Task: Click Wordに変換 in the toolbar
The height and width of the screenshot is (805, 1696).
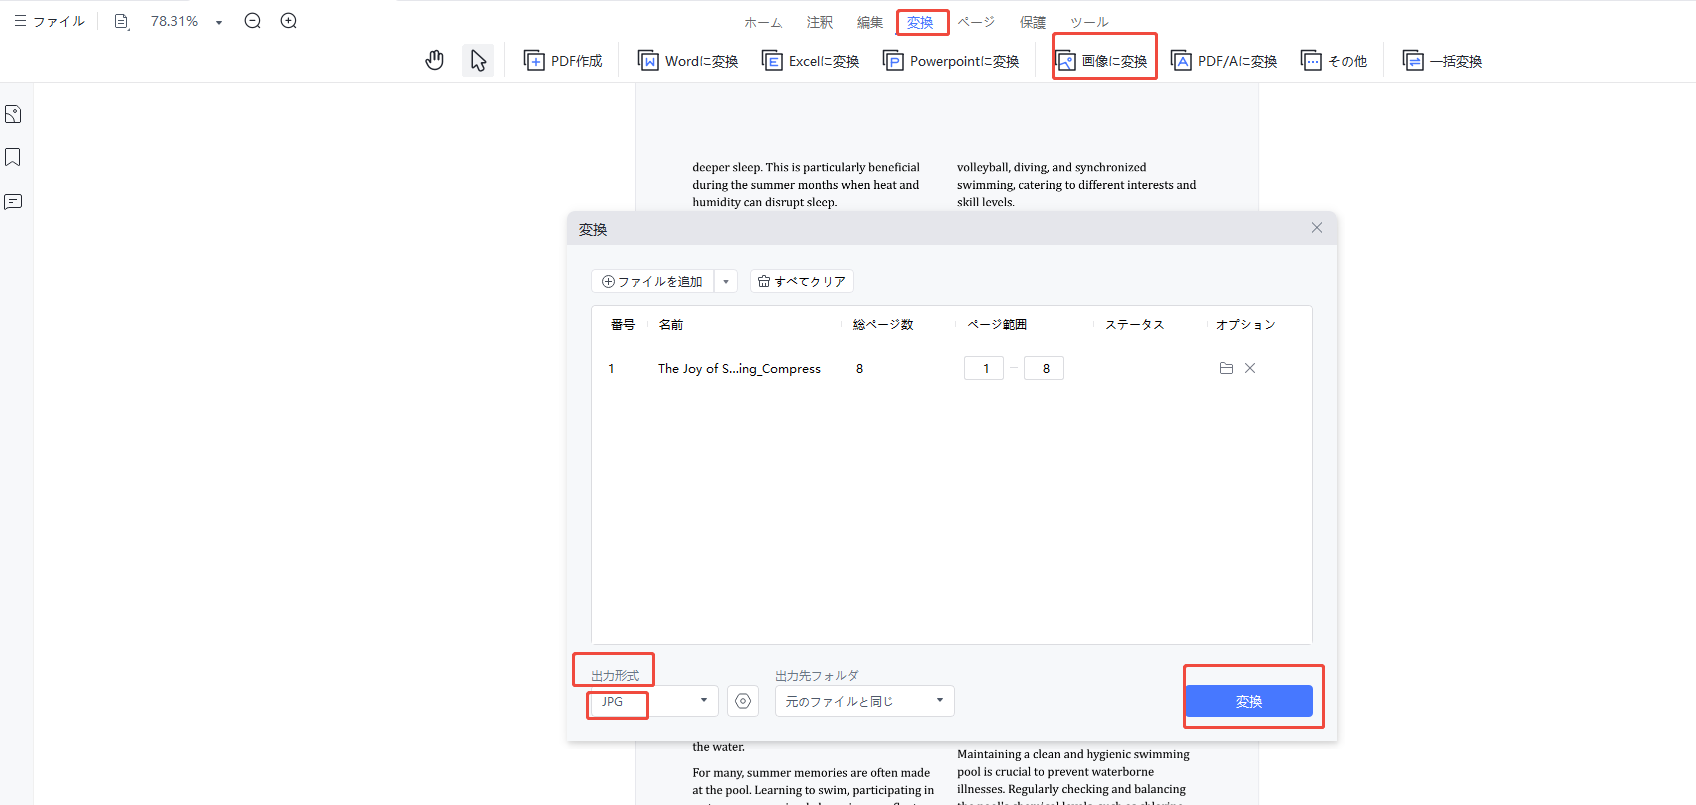Action: 688,61
